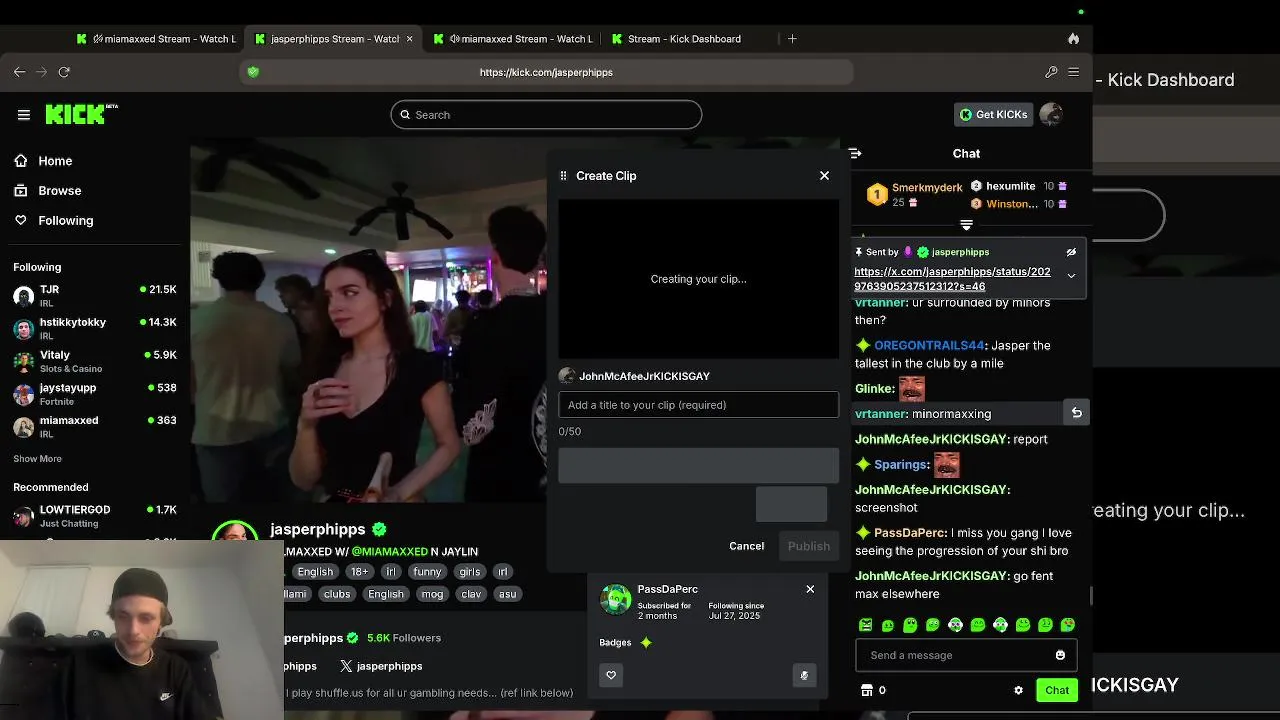Click the Publish button
This screenshot has height=720, width=1280.
pos(808,546)
